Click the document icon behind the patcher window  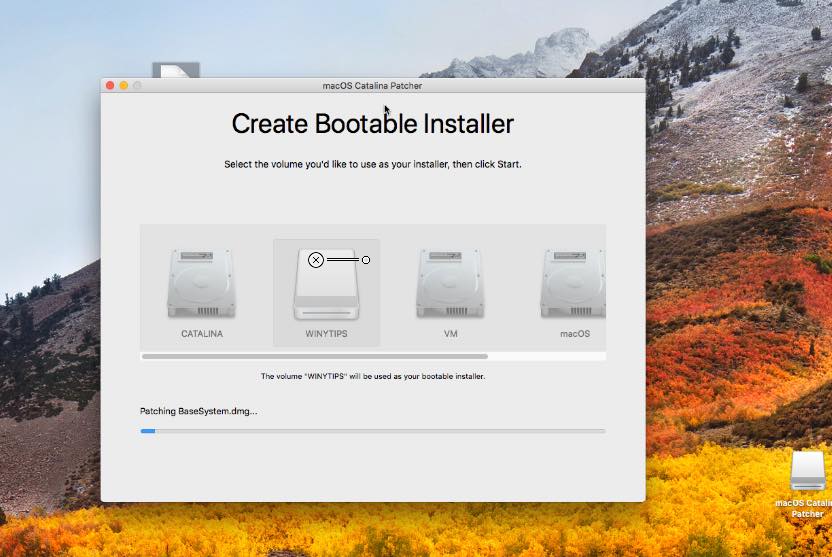pyautogui.click(x=176, y=70)
